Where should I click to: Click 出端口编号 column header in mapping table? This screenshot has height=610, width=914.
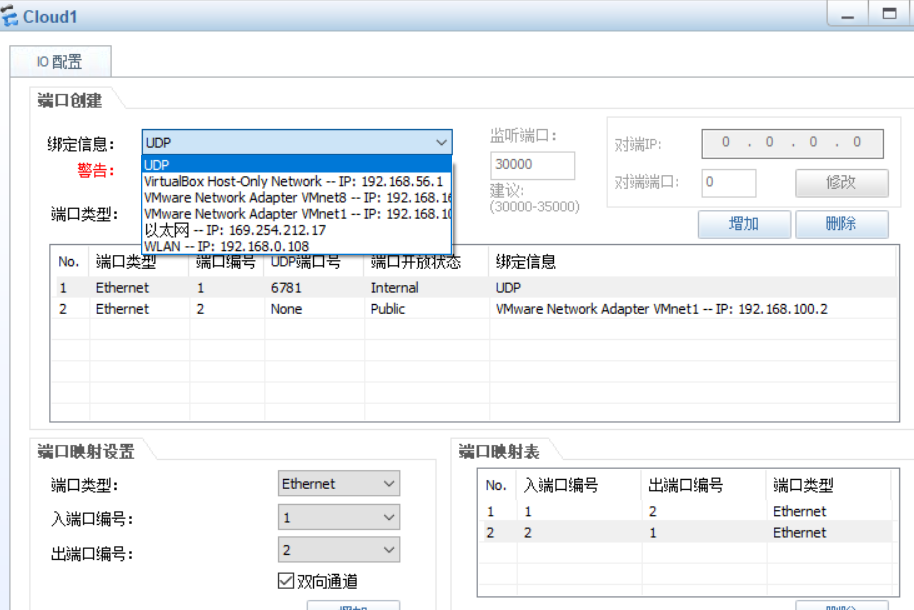(x=704, y=485)
